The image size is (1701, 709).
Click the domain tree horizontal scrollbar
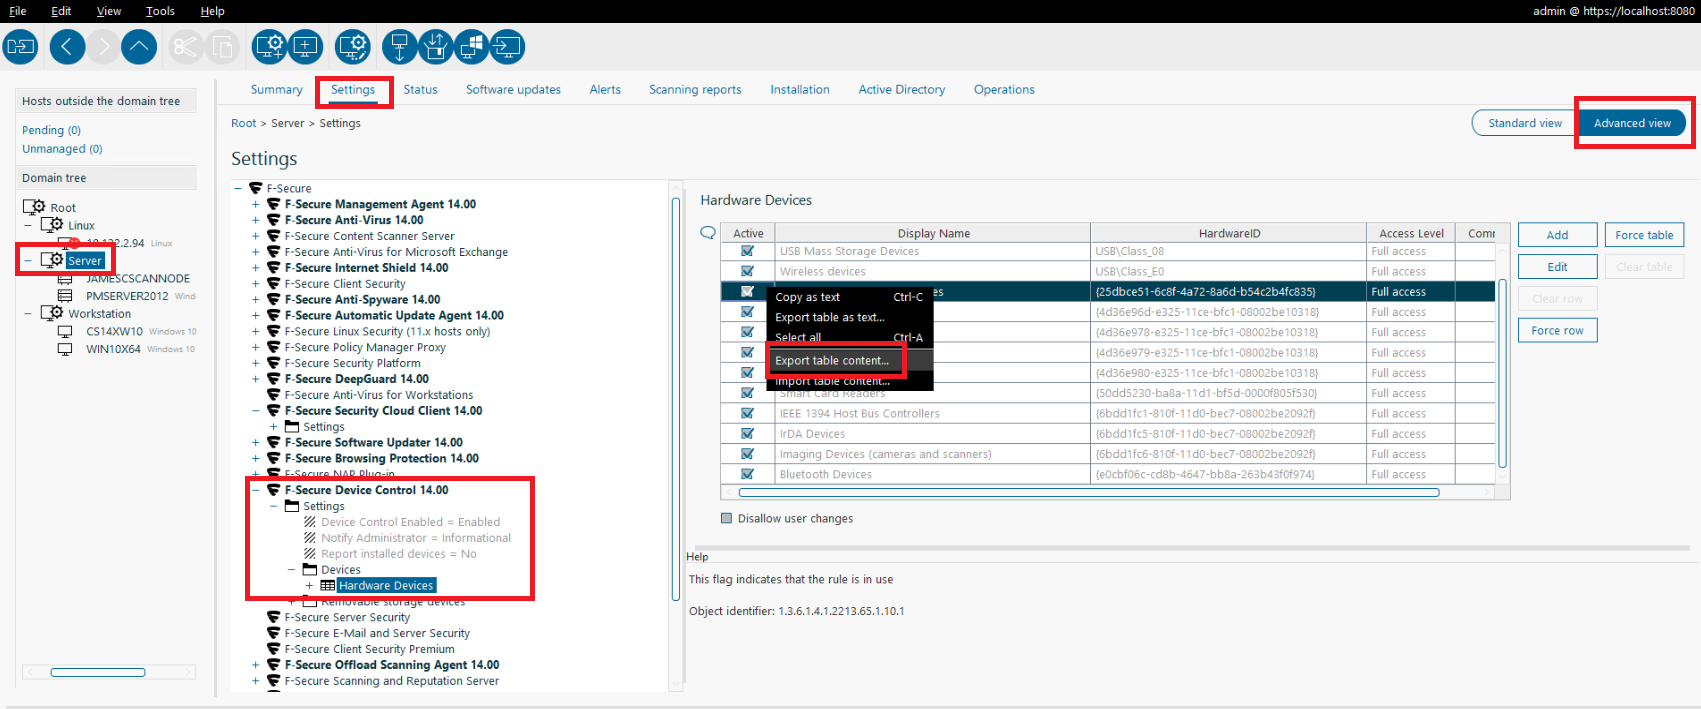click(98, 672)
